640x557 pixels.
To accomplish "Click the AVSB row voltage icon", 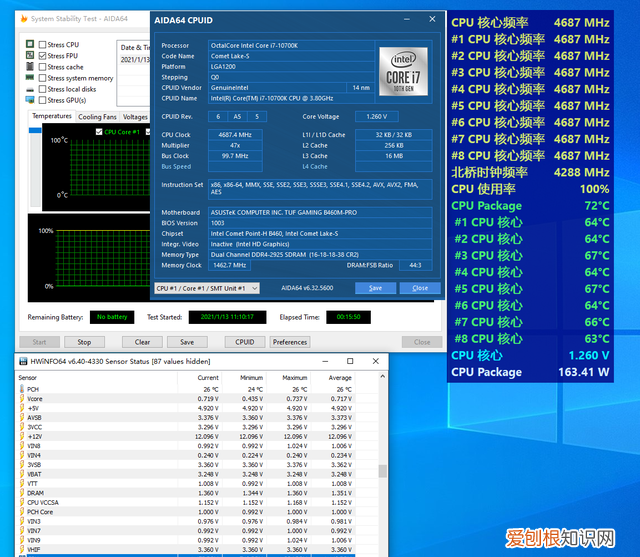I will pyautogui.click(x=22, y=417).
